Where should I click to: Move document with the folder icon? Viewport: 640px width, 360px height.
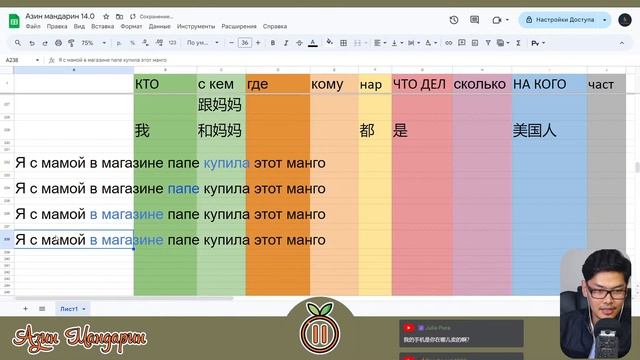pyautogui.click(x=119, y=17)
